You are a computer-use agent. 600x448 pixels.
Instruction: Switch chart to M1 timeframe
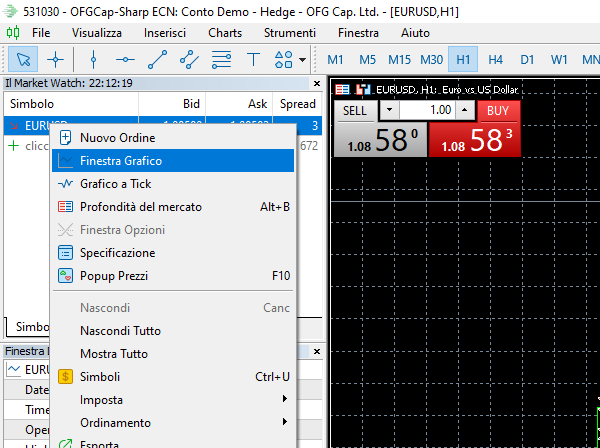(x=335, y=60)
